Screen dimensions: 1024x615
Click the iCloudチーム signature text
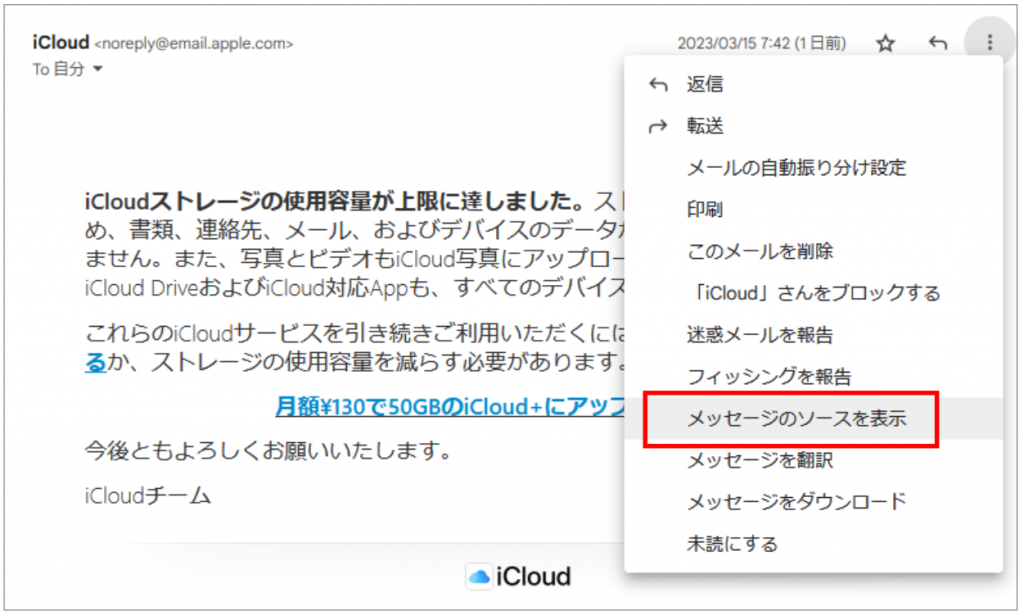(x=148, y=496)
